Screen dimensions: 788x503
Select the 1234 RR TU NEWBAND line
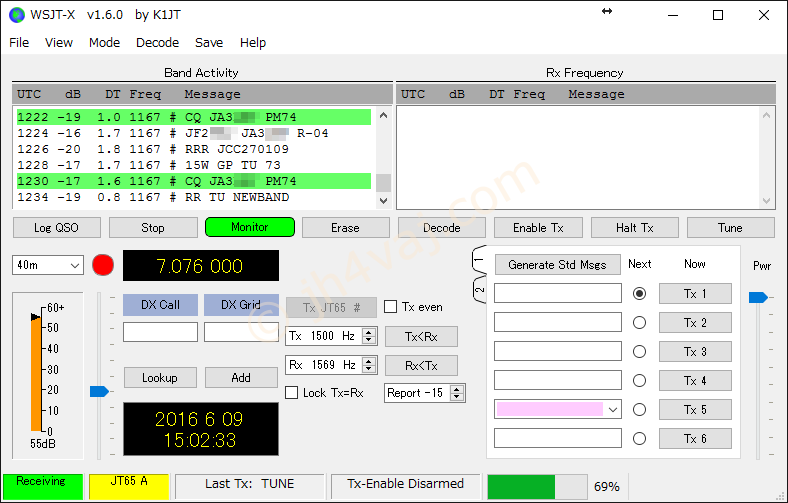[x=194, y=197]
